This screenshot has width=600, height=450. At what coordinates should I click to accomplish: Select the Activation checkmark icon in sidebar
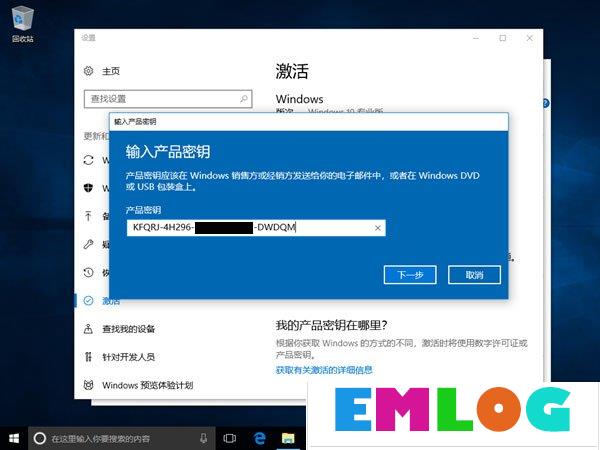coord(88,300)
